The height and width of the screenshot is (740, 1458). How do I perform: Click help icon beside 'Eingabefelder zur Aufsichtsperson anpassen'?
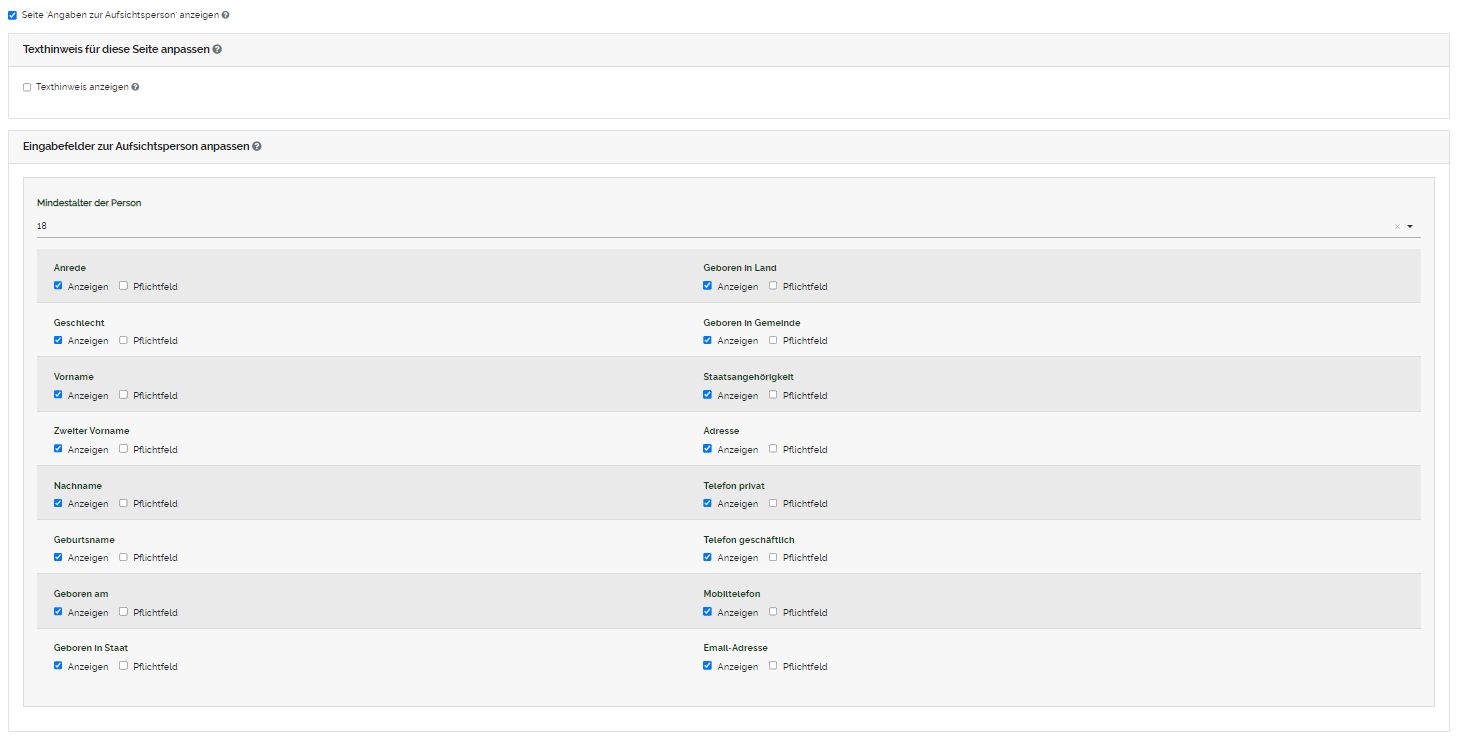257,146
